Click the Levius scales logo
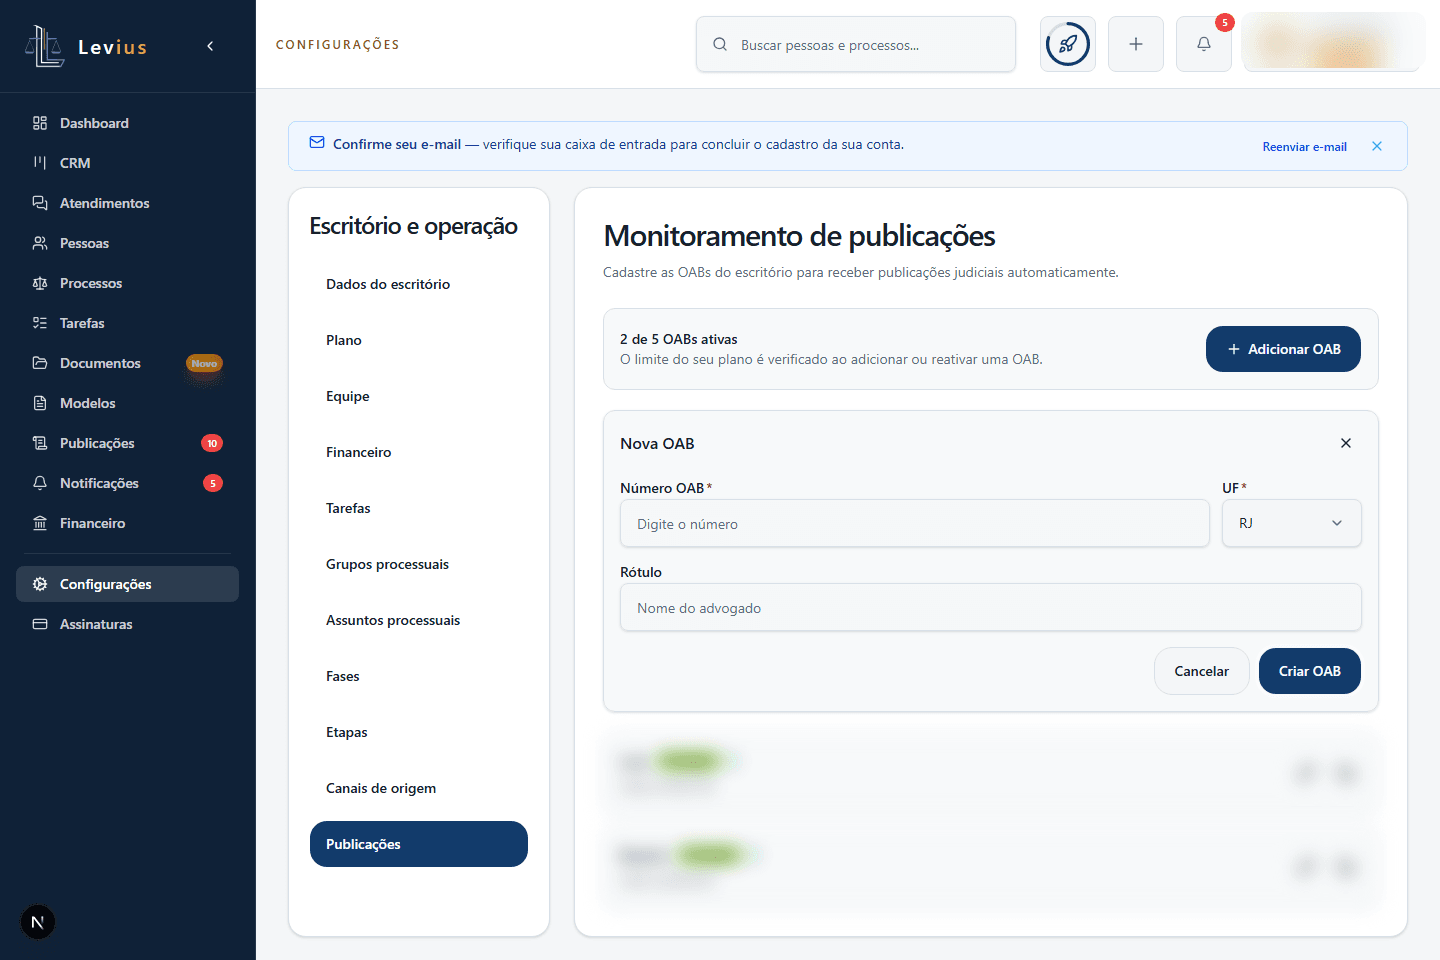Screen dimensions: 1440x960 (44, 46)
